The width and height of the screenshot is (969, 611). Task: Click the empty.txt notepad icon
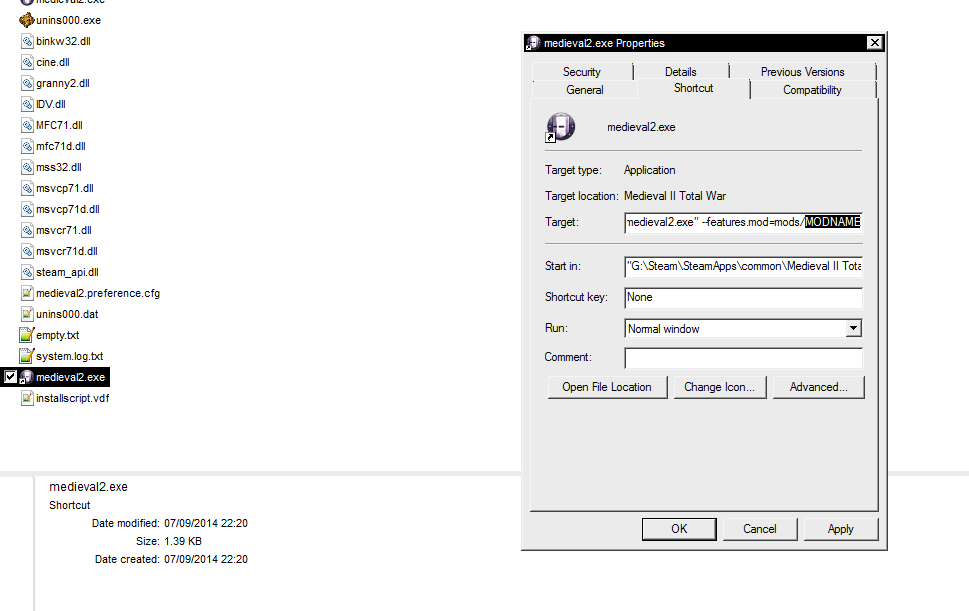point(27,335)
